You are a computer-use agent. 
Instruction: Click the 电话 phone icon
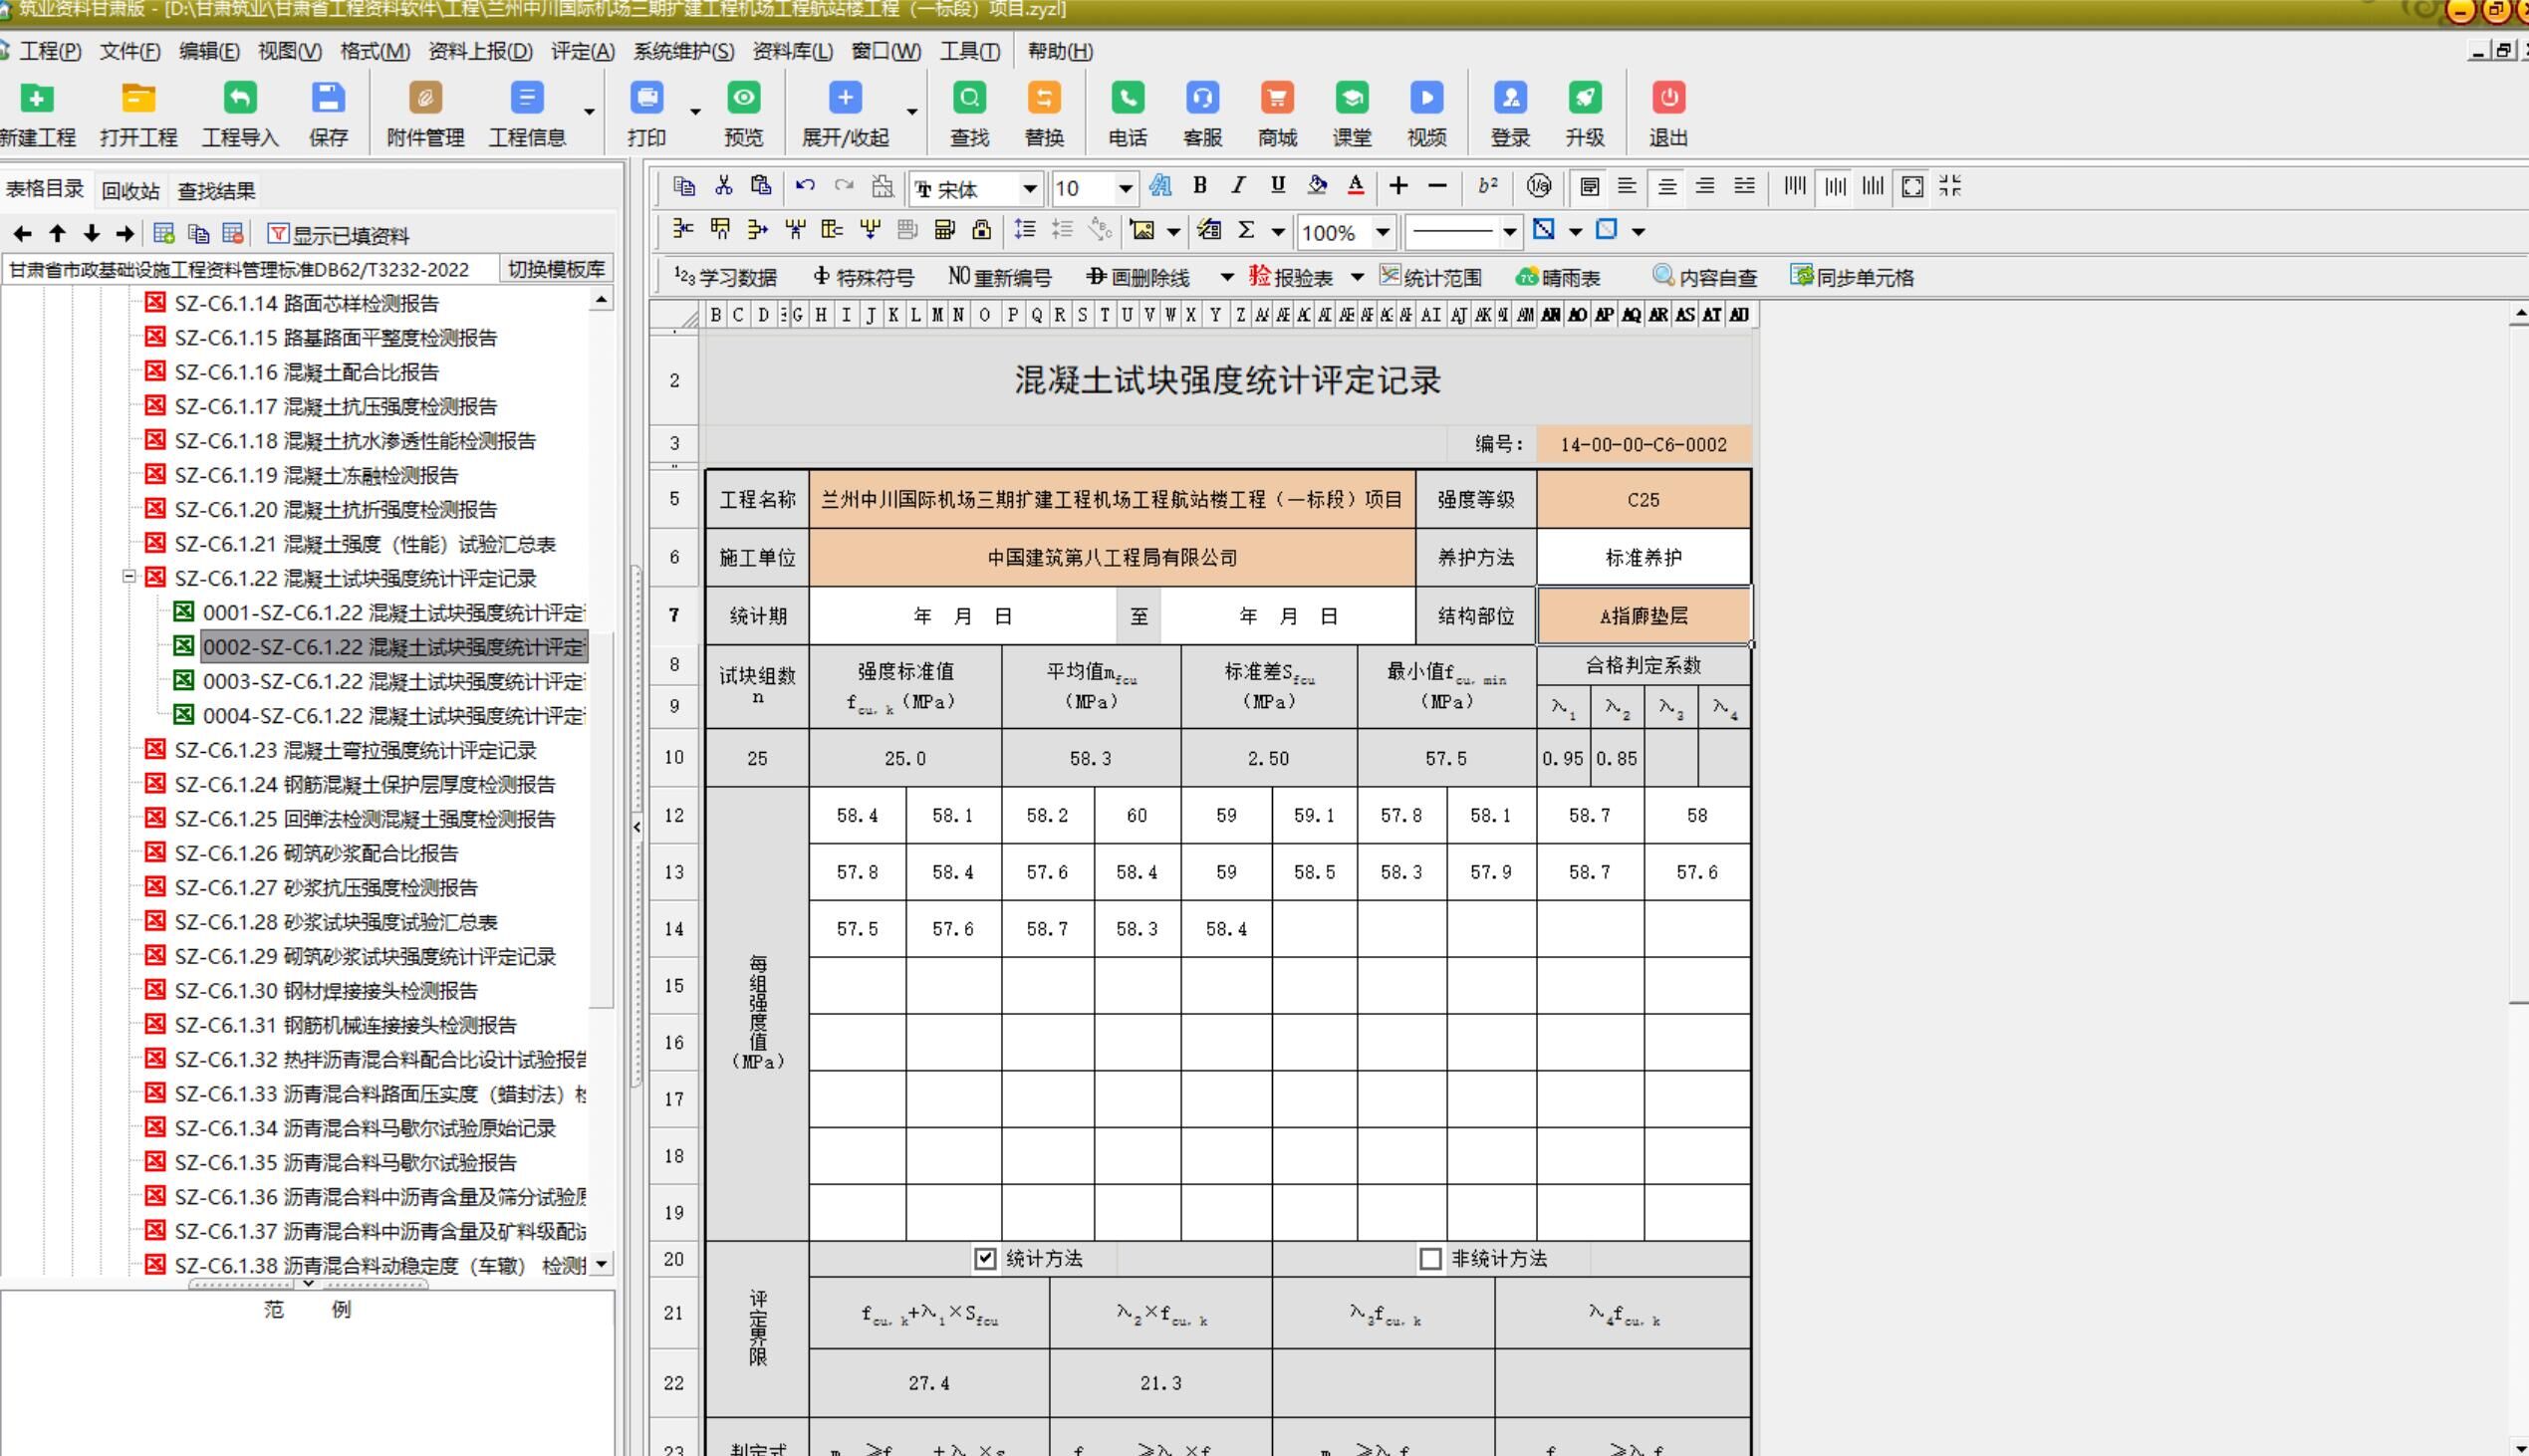click(1127, 98)
